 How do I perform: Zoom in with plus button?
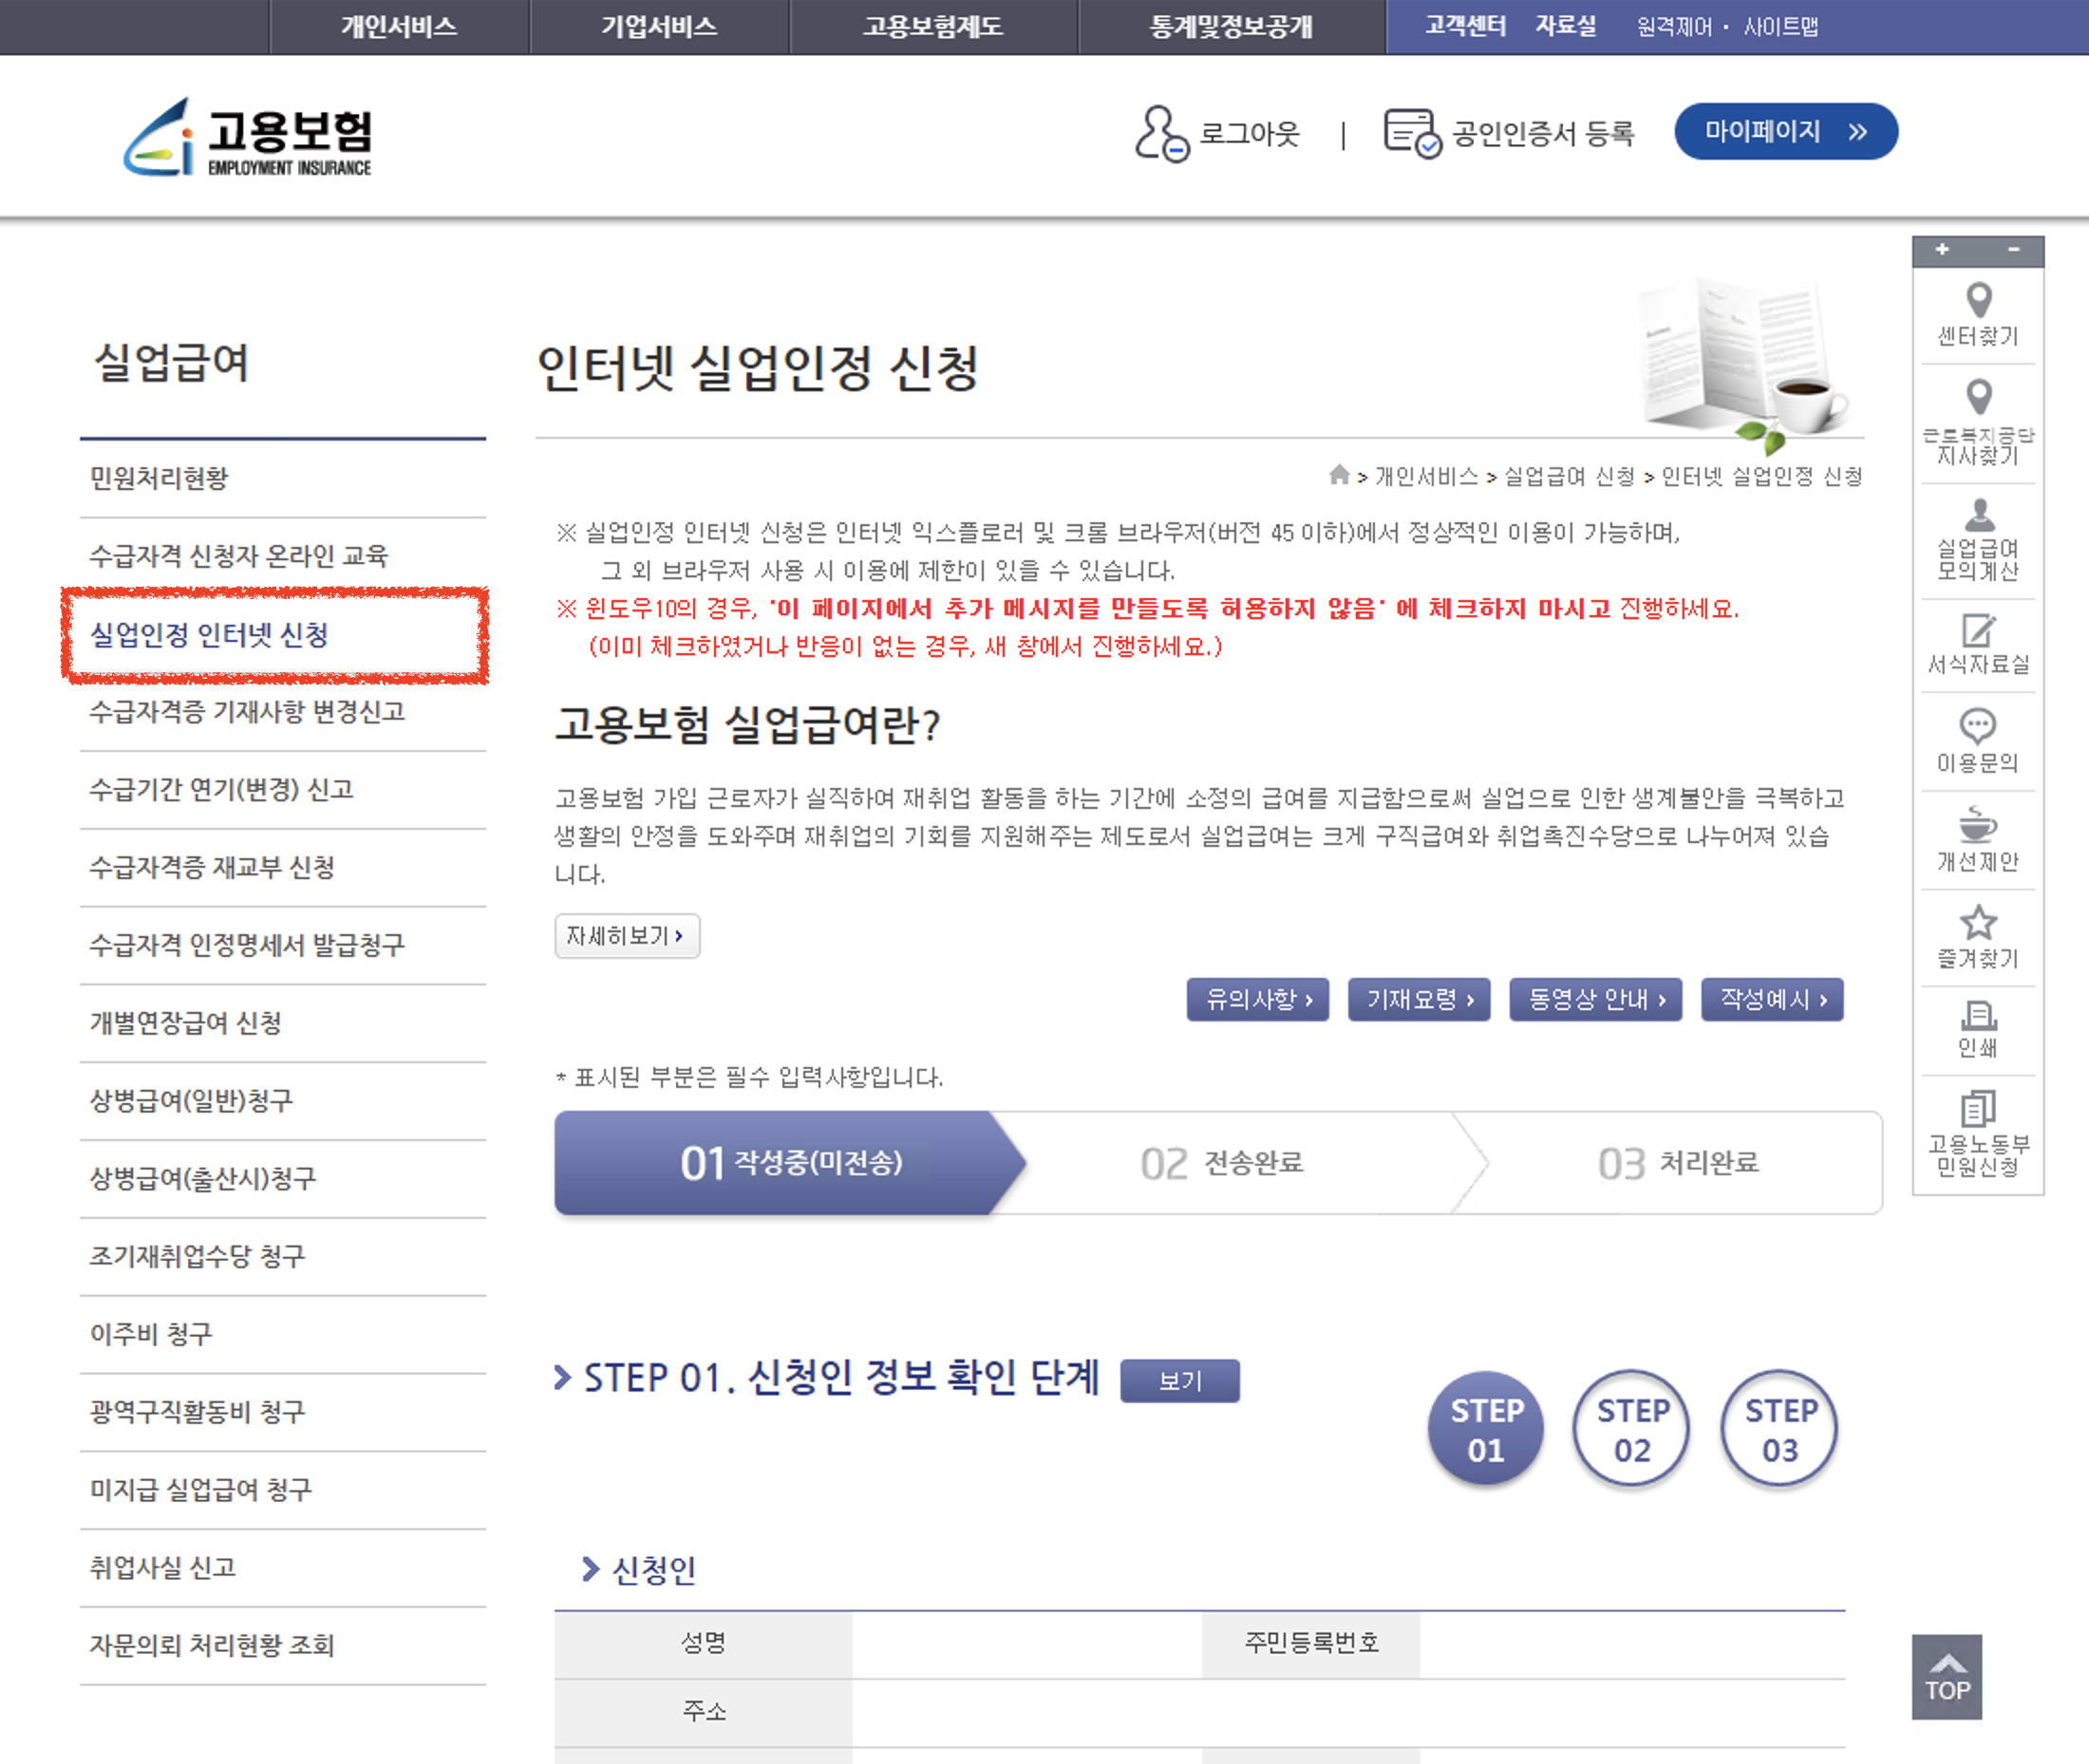pos(1942,250)
